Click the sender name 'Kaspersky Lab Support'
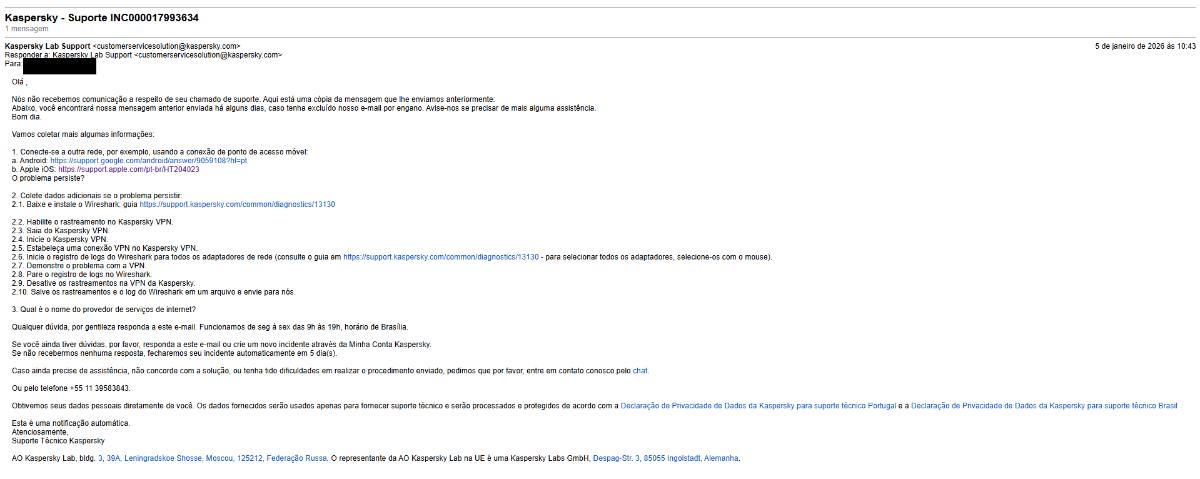Image resolution: width=1200 pixels, height=479 pixels. [48, 46]
